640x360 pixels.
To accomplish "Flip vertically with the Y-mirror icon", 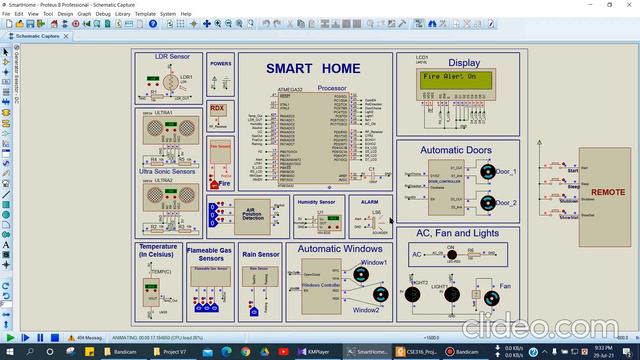I will click(6, 324).
